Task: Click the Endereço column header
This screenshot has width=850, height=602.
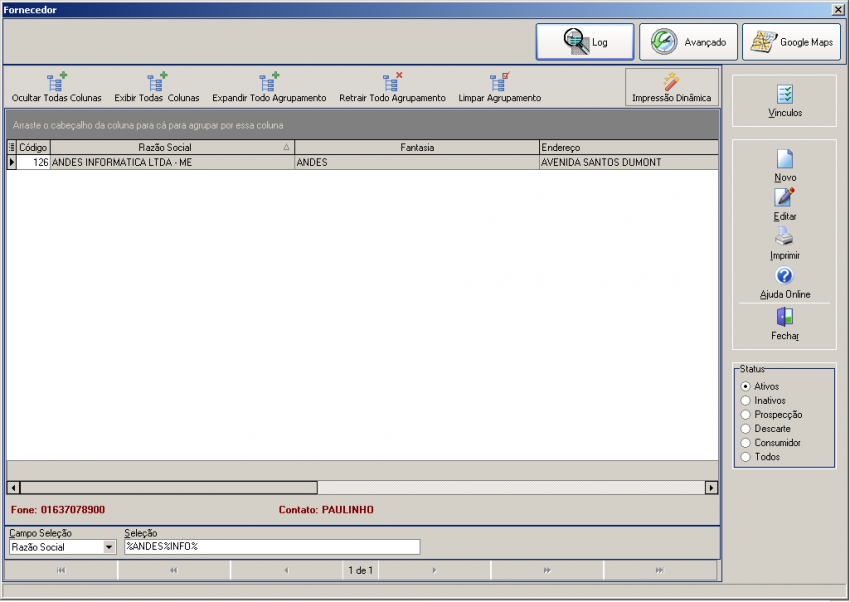Action: 628,148
